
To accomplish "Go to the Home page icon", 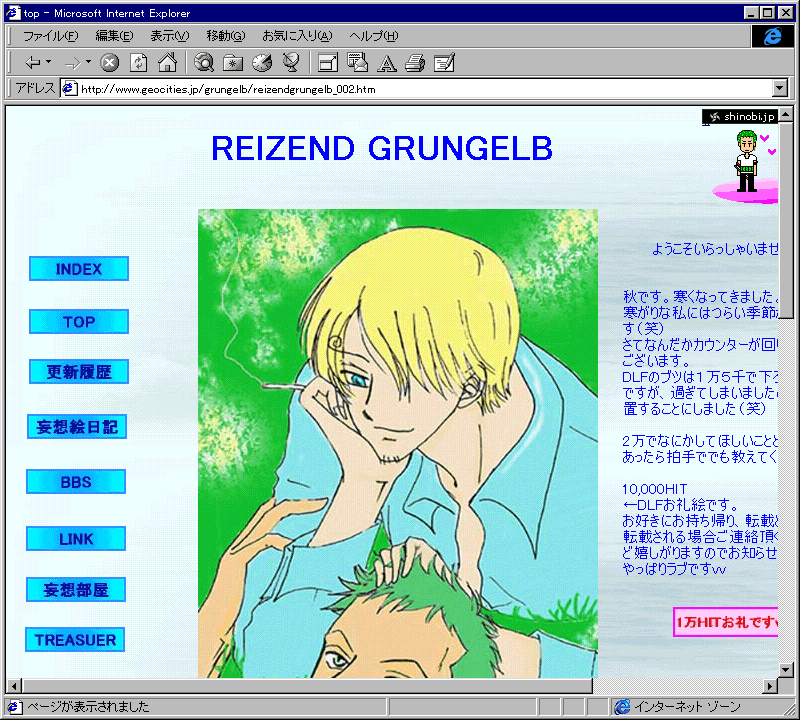I will [167, 63].
